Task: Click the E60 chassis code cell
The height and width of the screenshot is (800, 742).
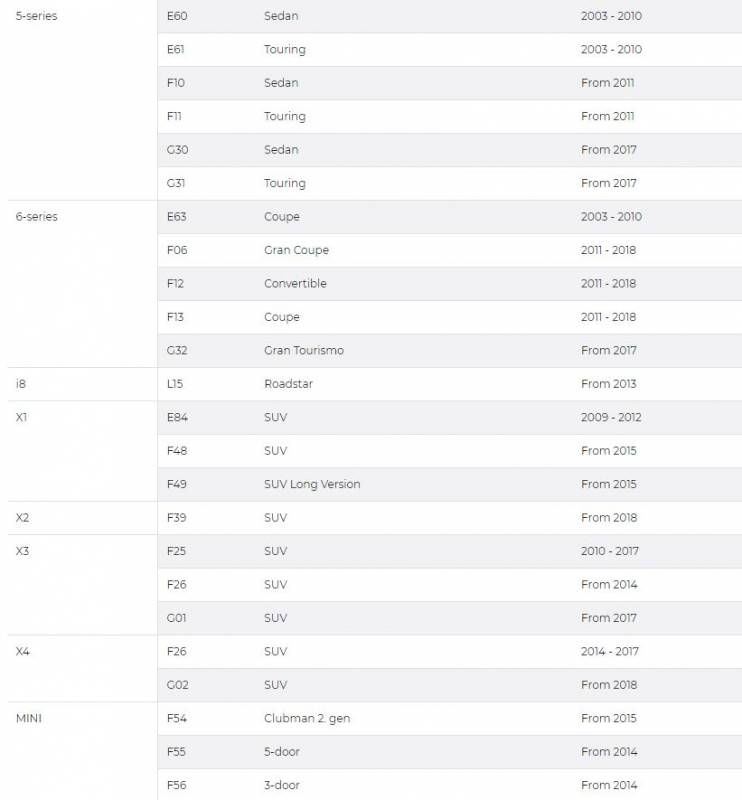Action: 177,16
